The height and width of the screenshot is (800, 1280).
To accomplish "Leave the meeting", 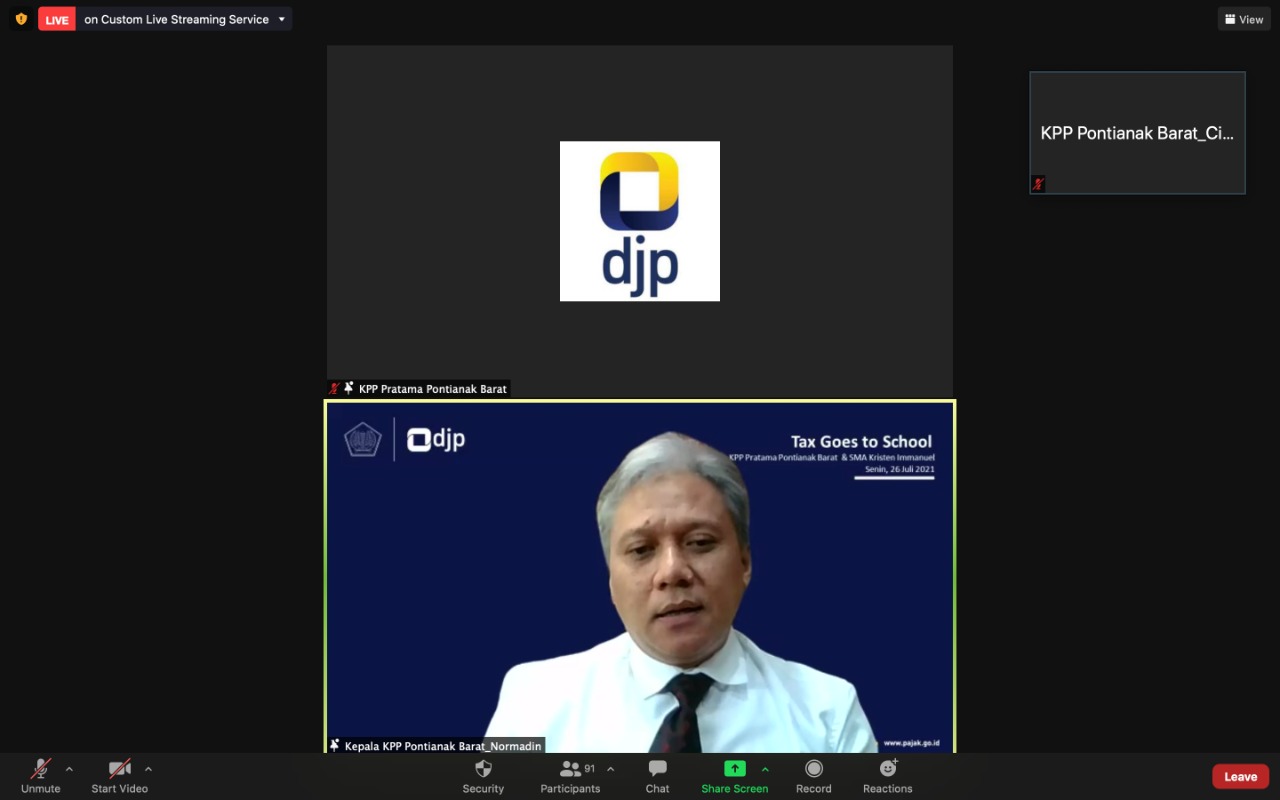I will (x=1240, y=776).
